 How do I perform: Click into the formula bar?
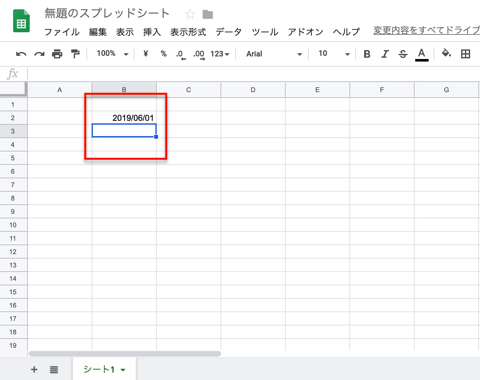pos(253,74)
